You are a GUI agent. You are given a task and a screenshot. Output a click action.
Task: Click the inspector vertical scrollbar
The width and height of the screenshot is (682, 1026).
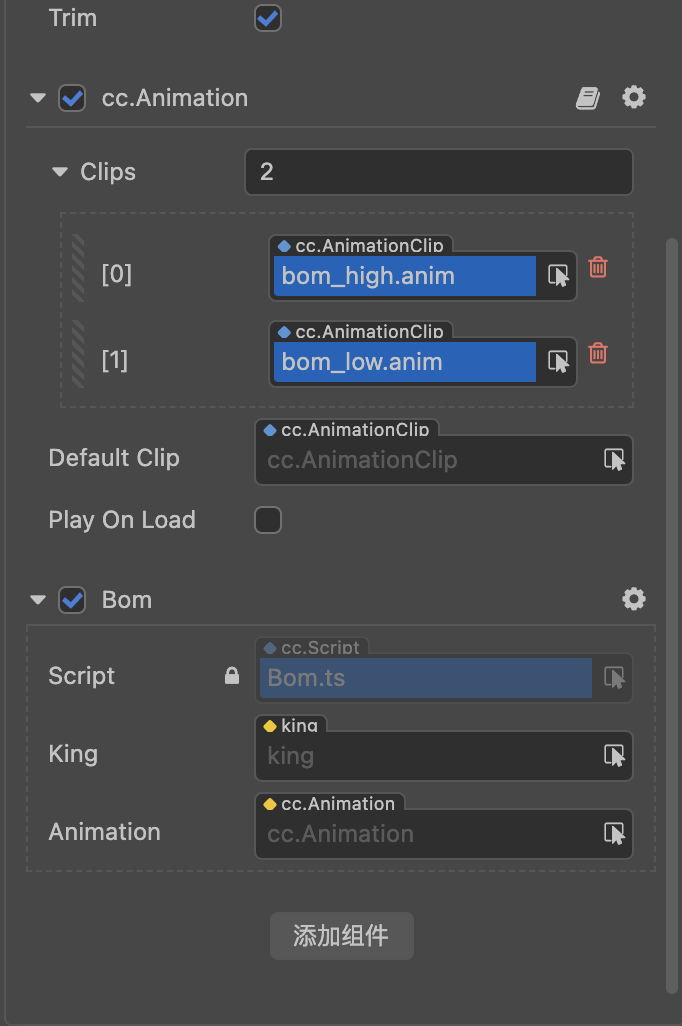pyautogui.click(x=671, y=600)
